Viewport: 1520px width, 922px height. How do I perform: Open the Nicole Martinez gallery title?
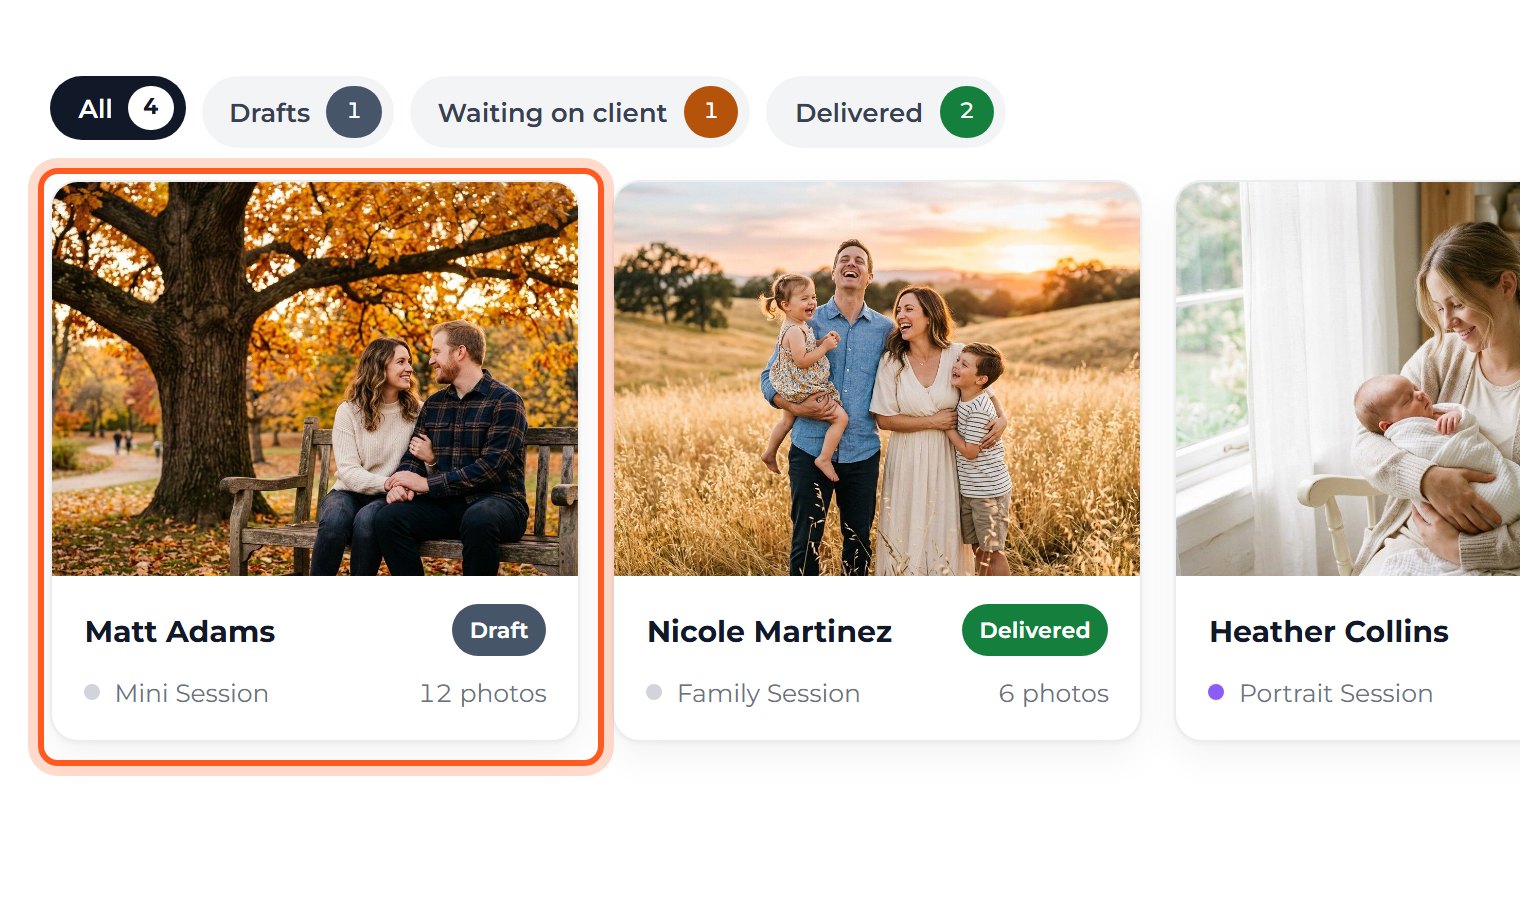click(770, 632)
